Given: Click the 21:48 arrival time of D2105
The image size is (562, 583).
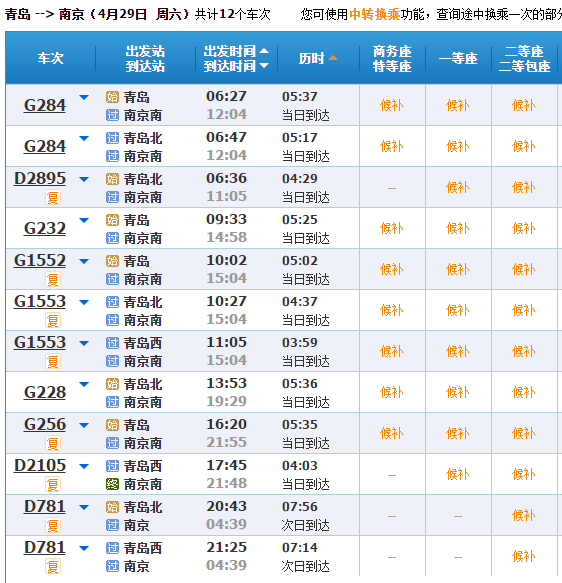Looking at the screenshot, I should pyautogui.click(x=226, y=483).
